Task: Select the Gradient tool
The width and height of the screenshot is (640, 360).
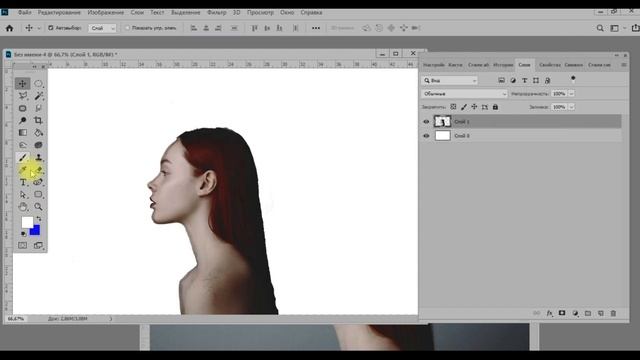Action: click(22, 133)
